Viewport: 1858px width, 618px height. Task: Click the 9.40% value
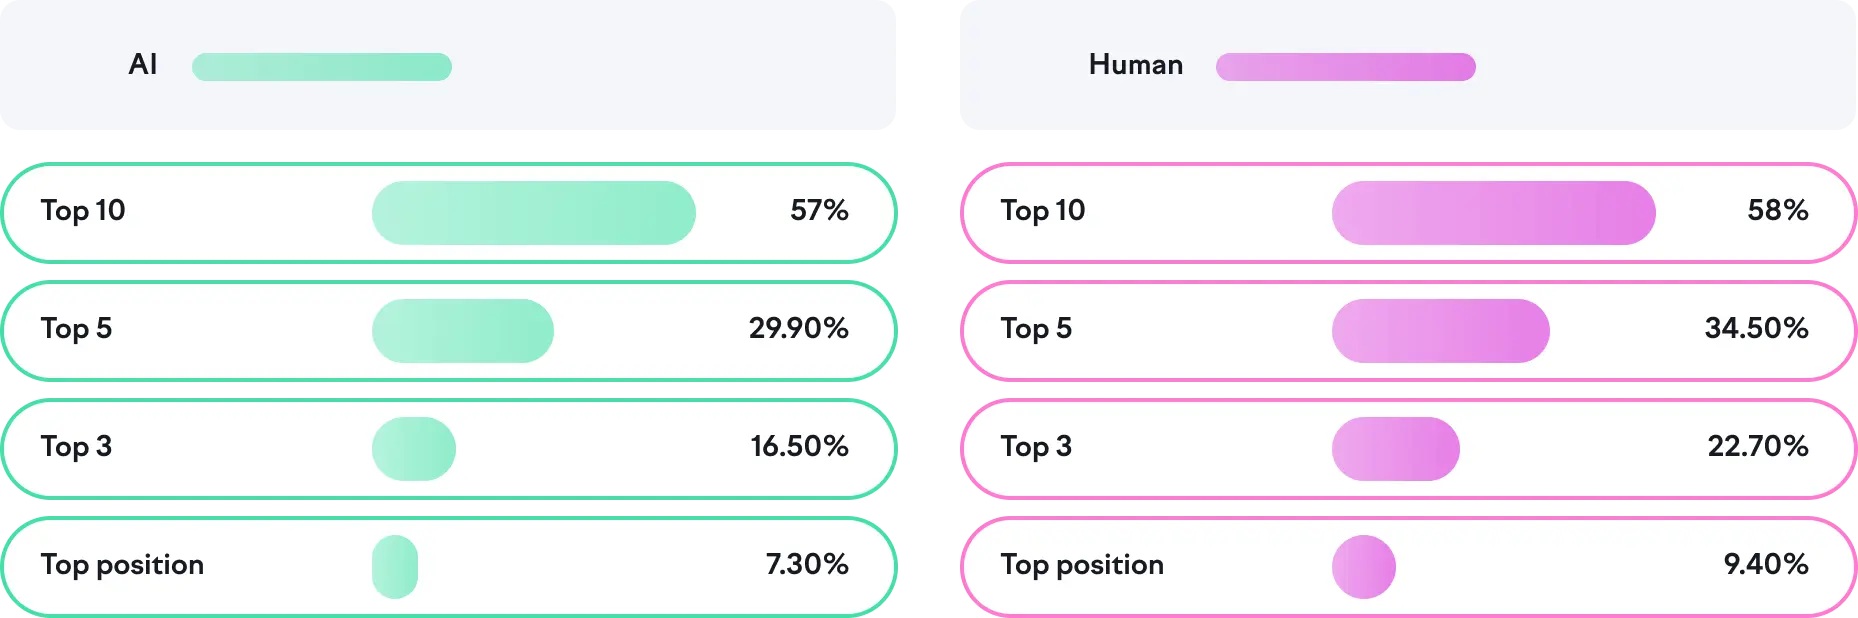[x=1765, y=564]
